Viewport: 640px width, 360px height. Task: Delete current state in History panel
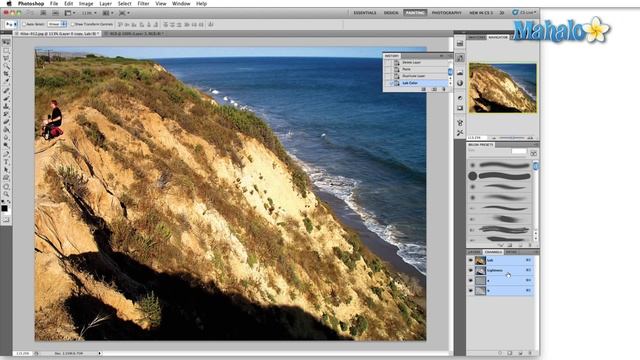tap(444, 89)
